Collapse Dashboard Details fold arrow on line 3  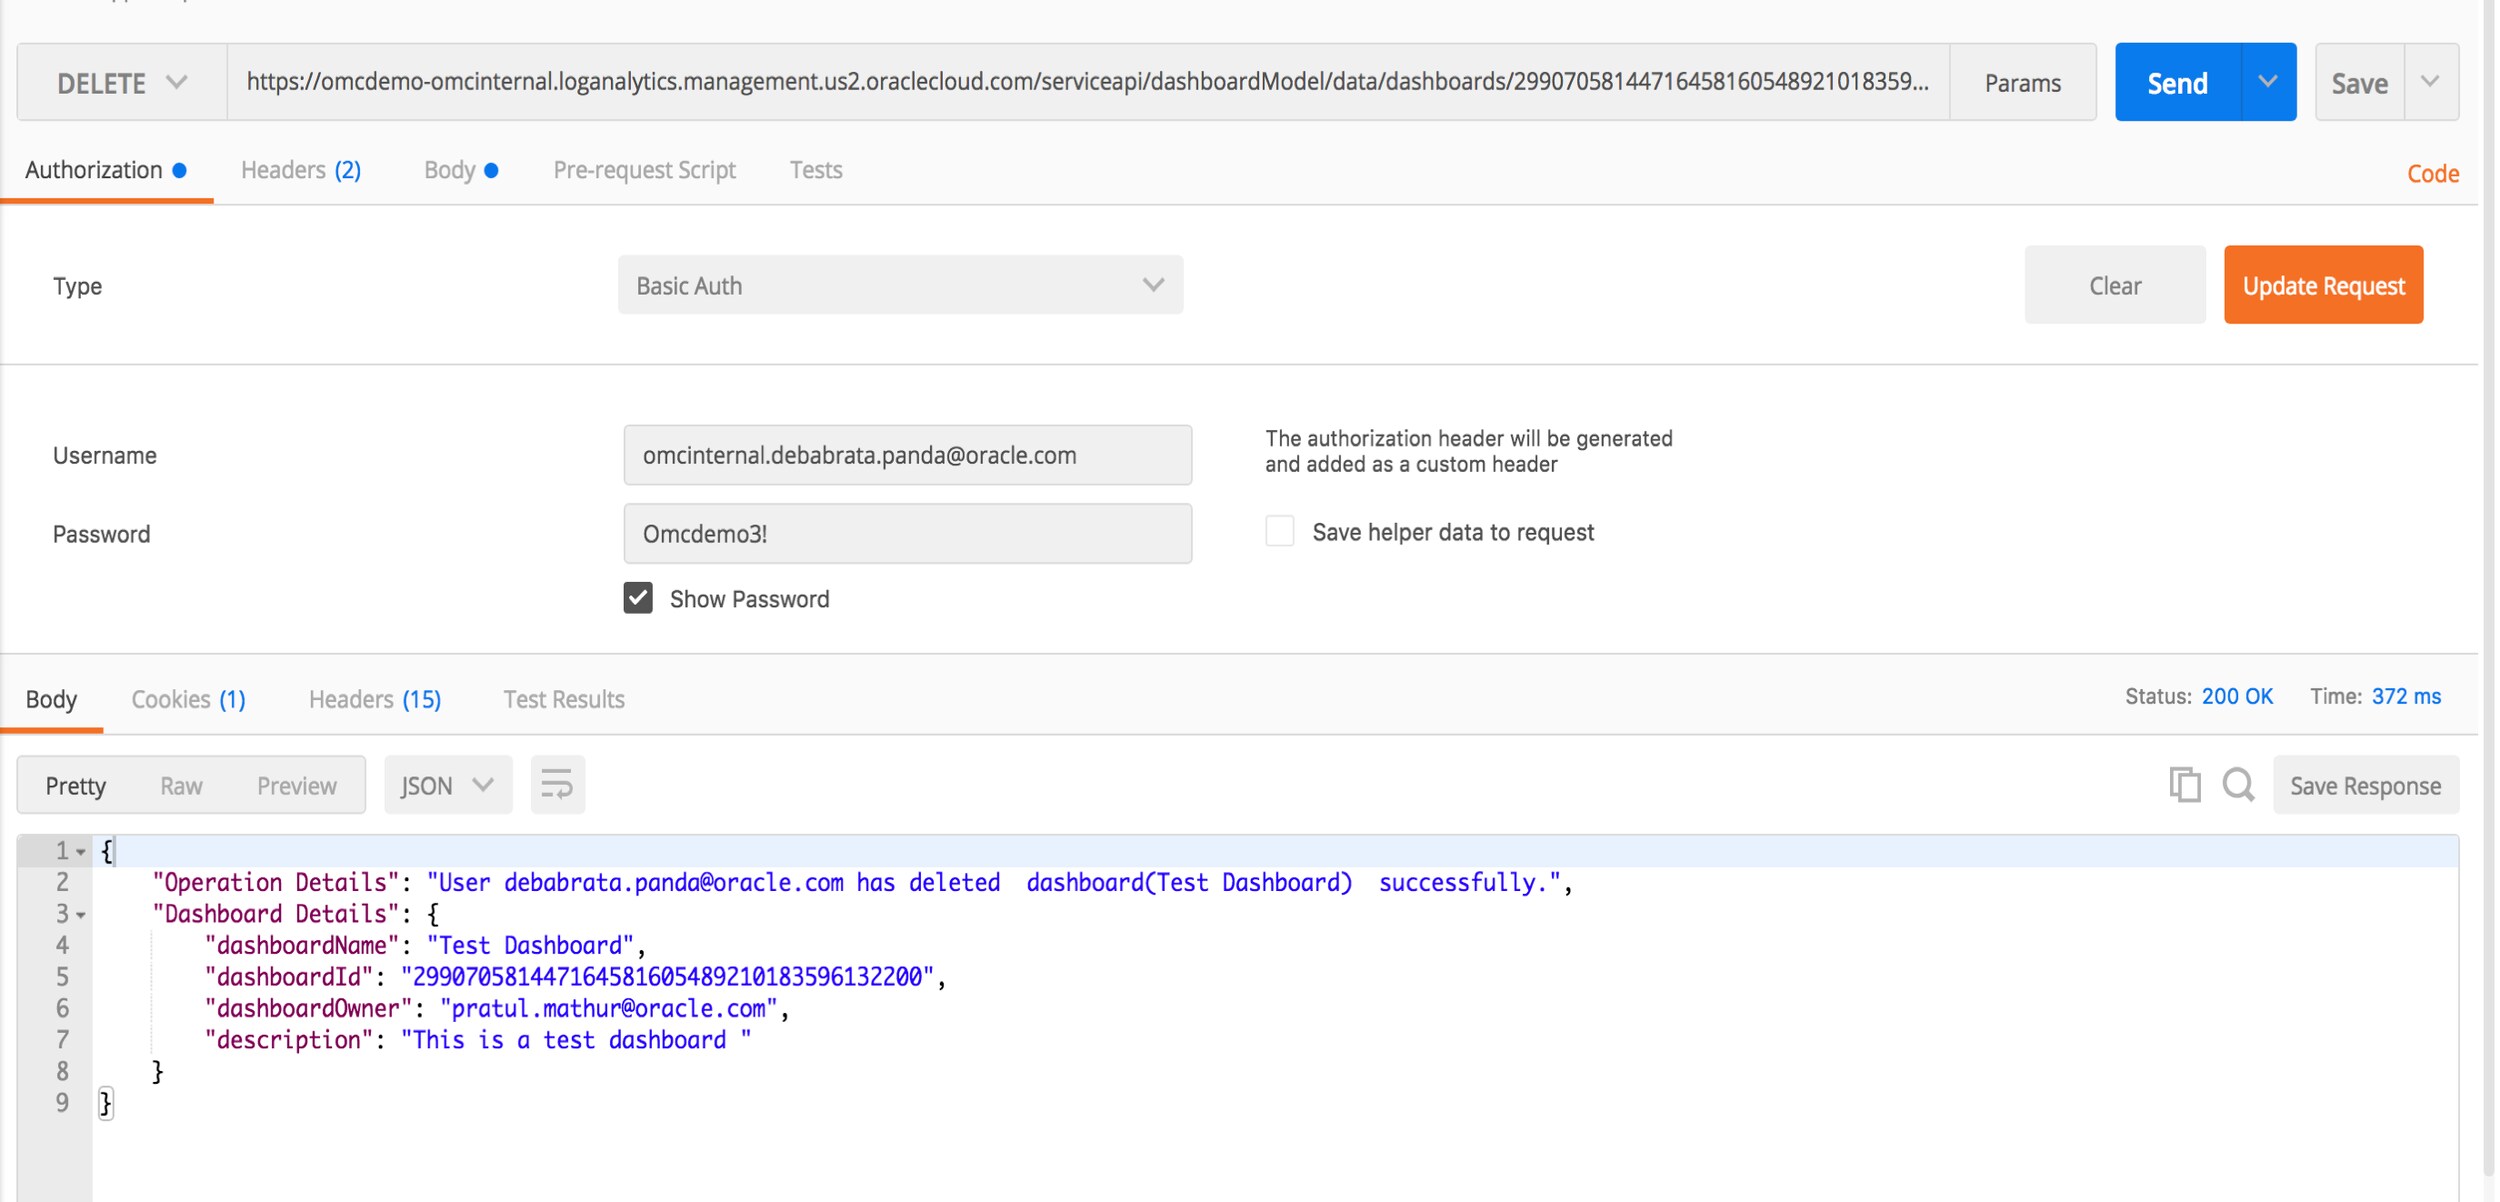tap(81, 915)
